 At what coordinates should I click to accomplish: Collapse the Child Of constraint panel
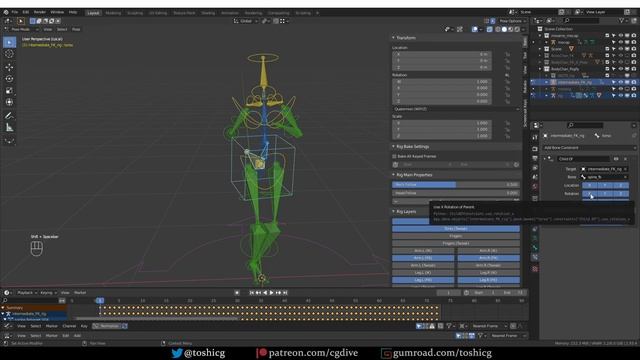pyautogui.click(x=544, y=159)
